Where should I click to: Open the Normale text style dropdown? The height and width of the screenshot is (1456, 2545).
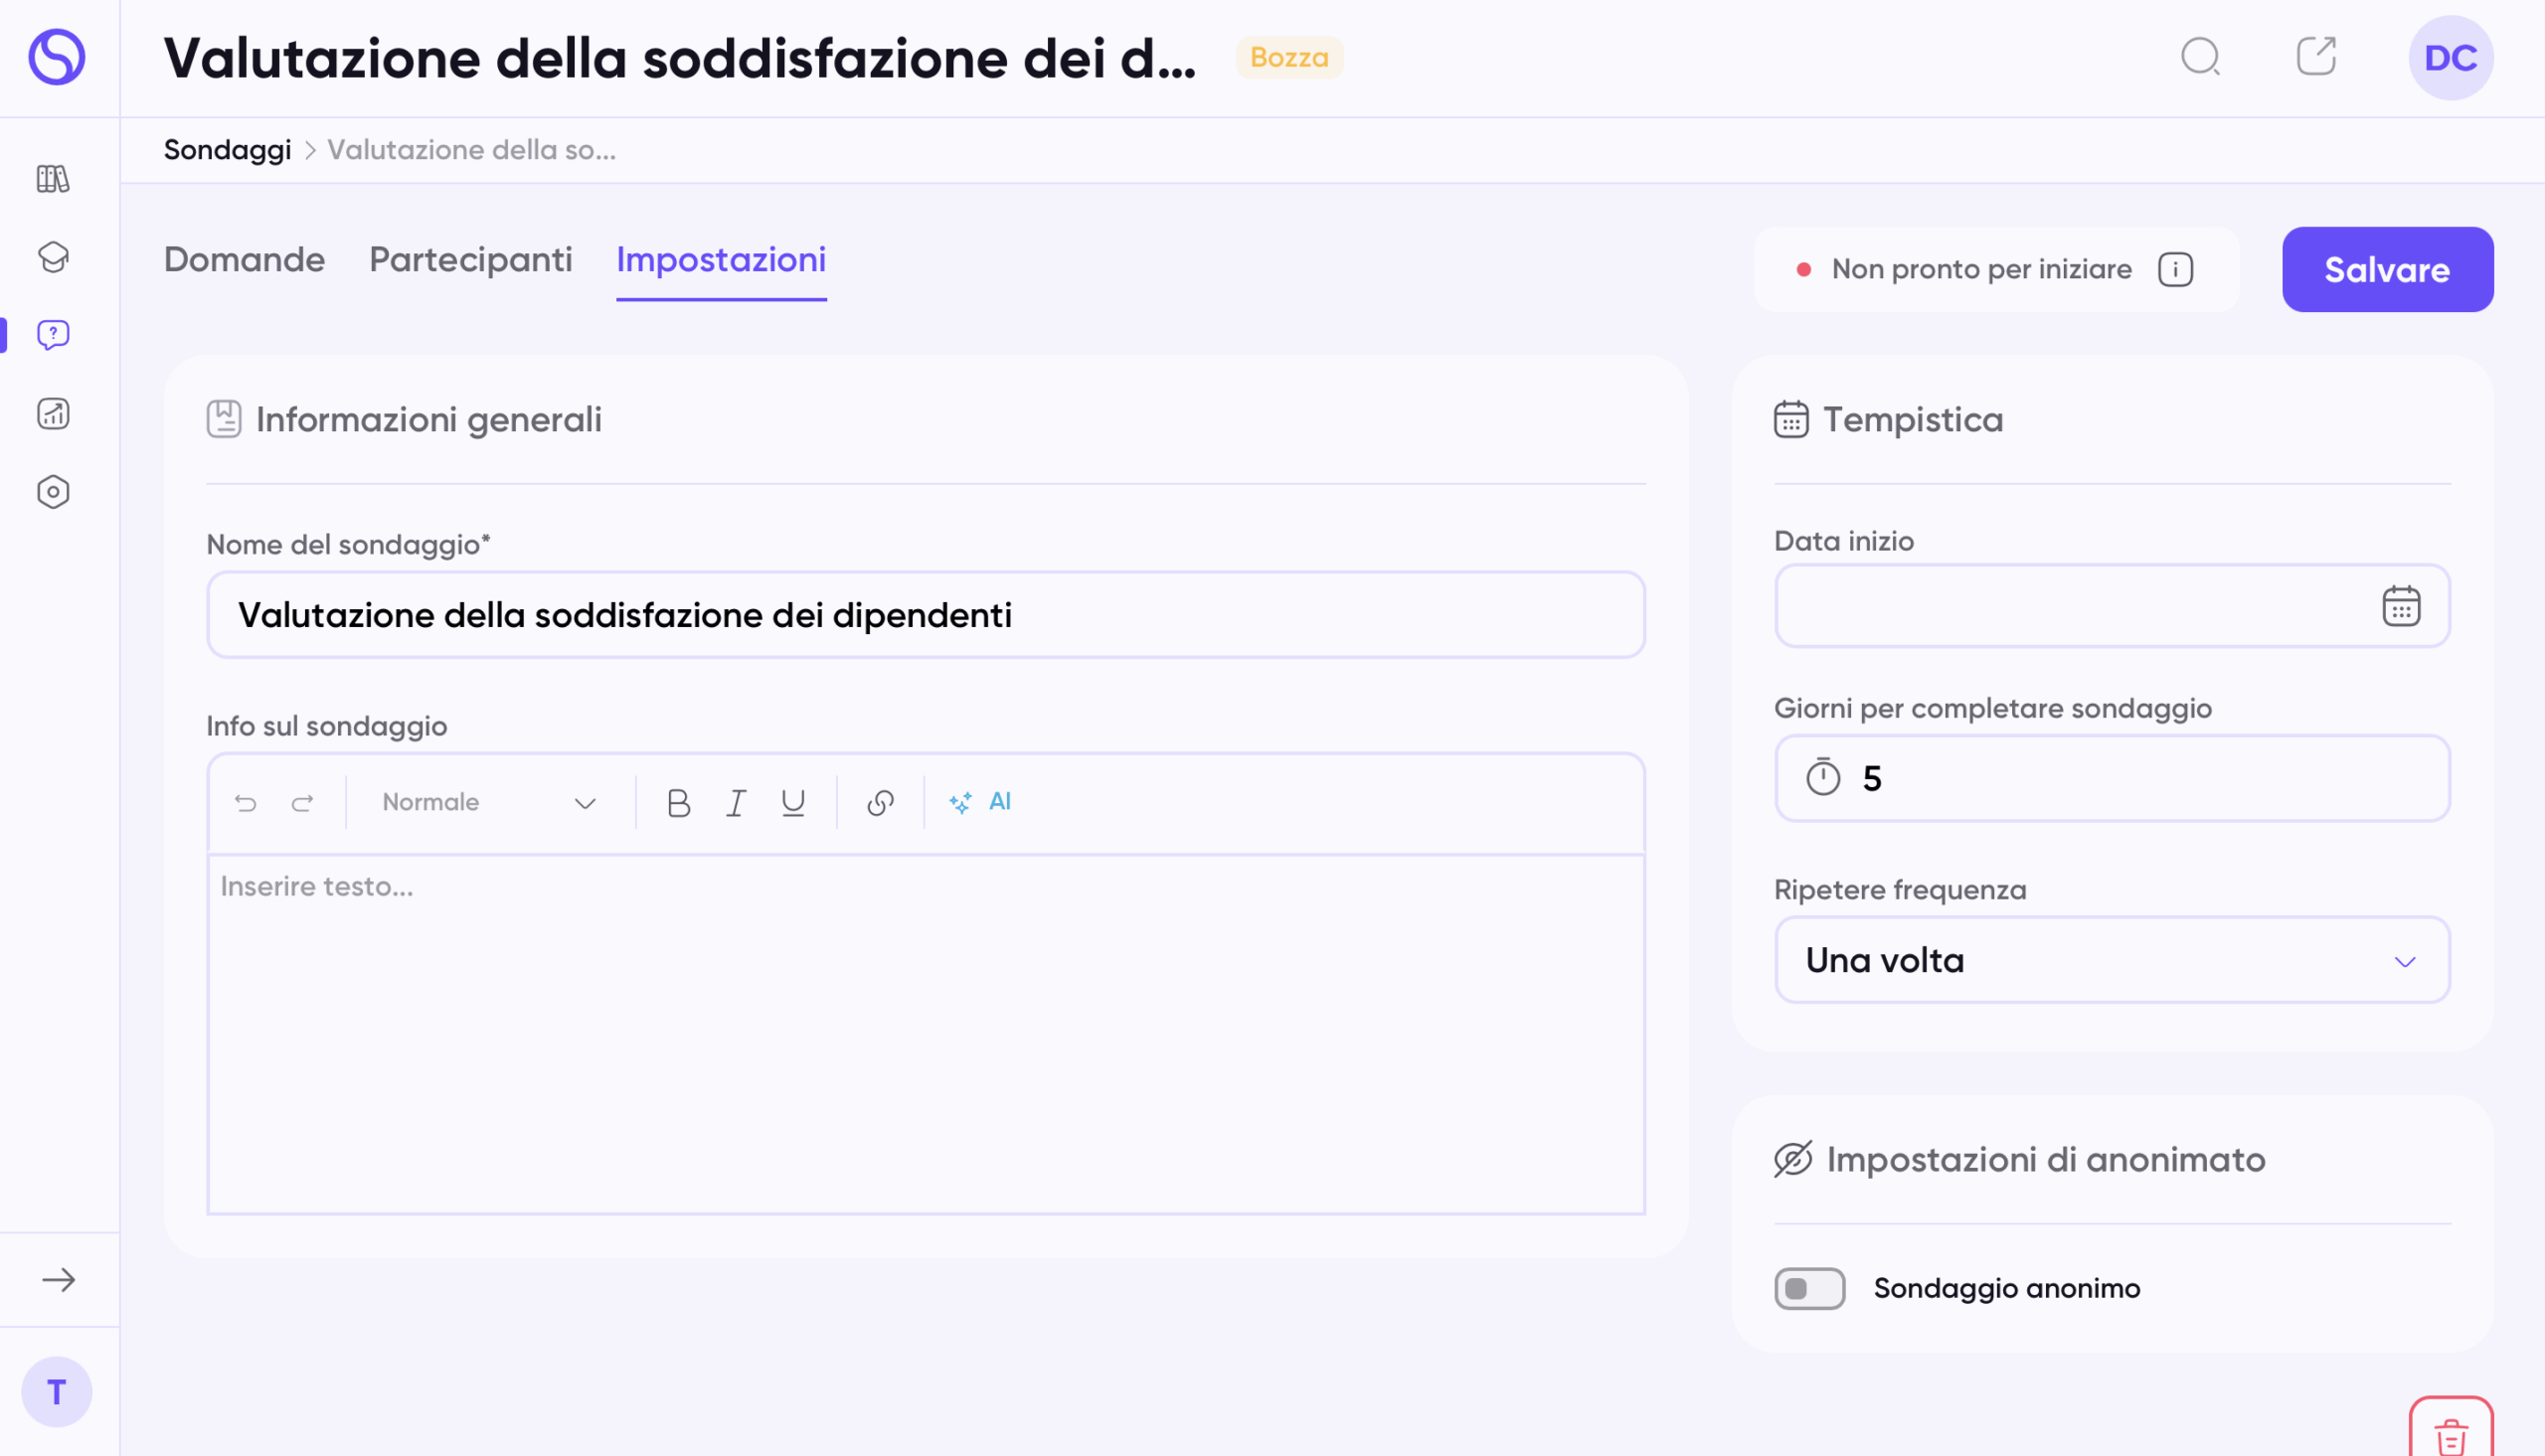click(x=489, y=802)
